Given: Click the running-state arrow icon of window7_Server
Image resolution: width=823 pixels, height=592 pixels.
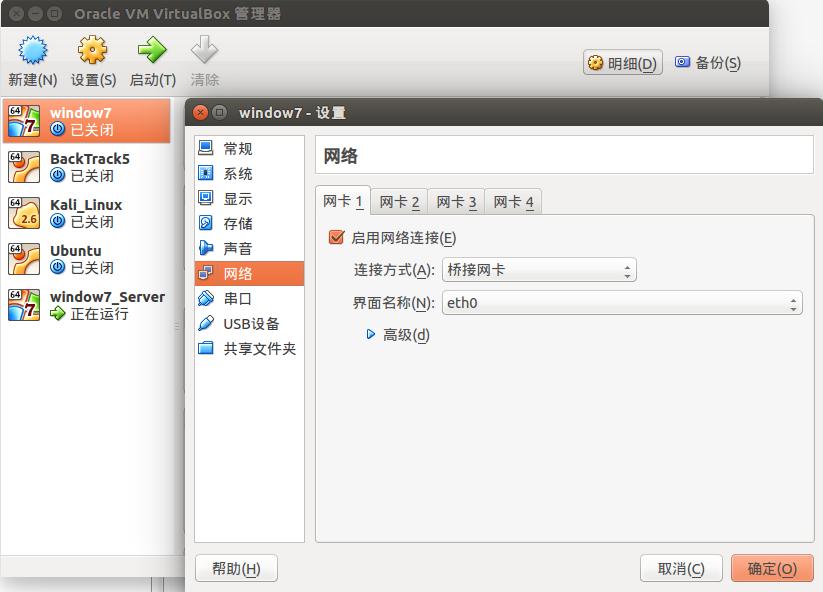Looking at the screenshot, I should coord(57,314).
